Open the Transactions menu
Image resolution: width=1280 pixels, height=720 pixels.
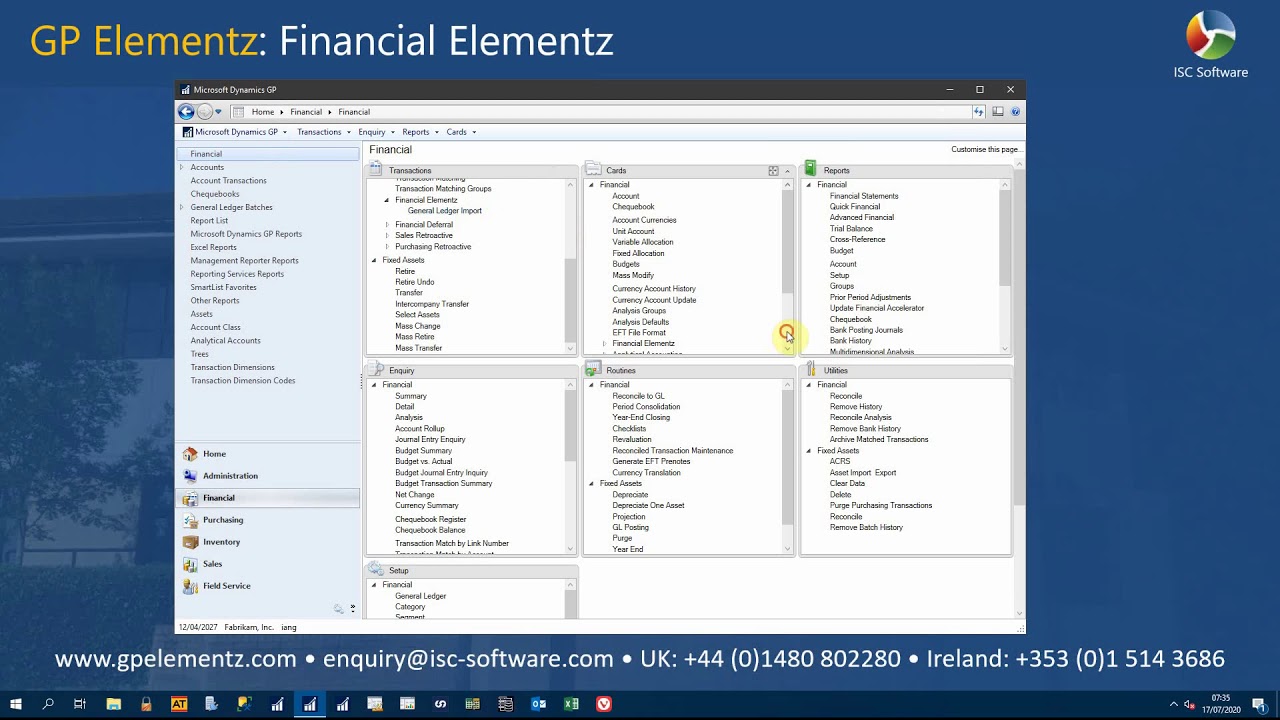tap(323, 132)
